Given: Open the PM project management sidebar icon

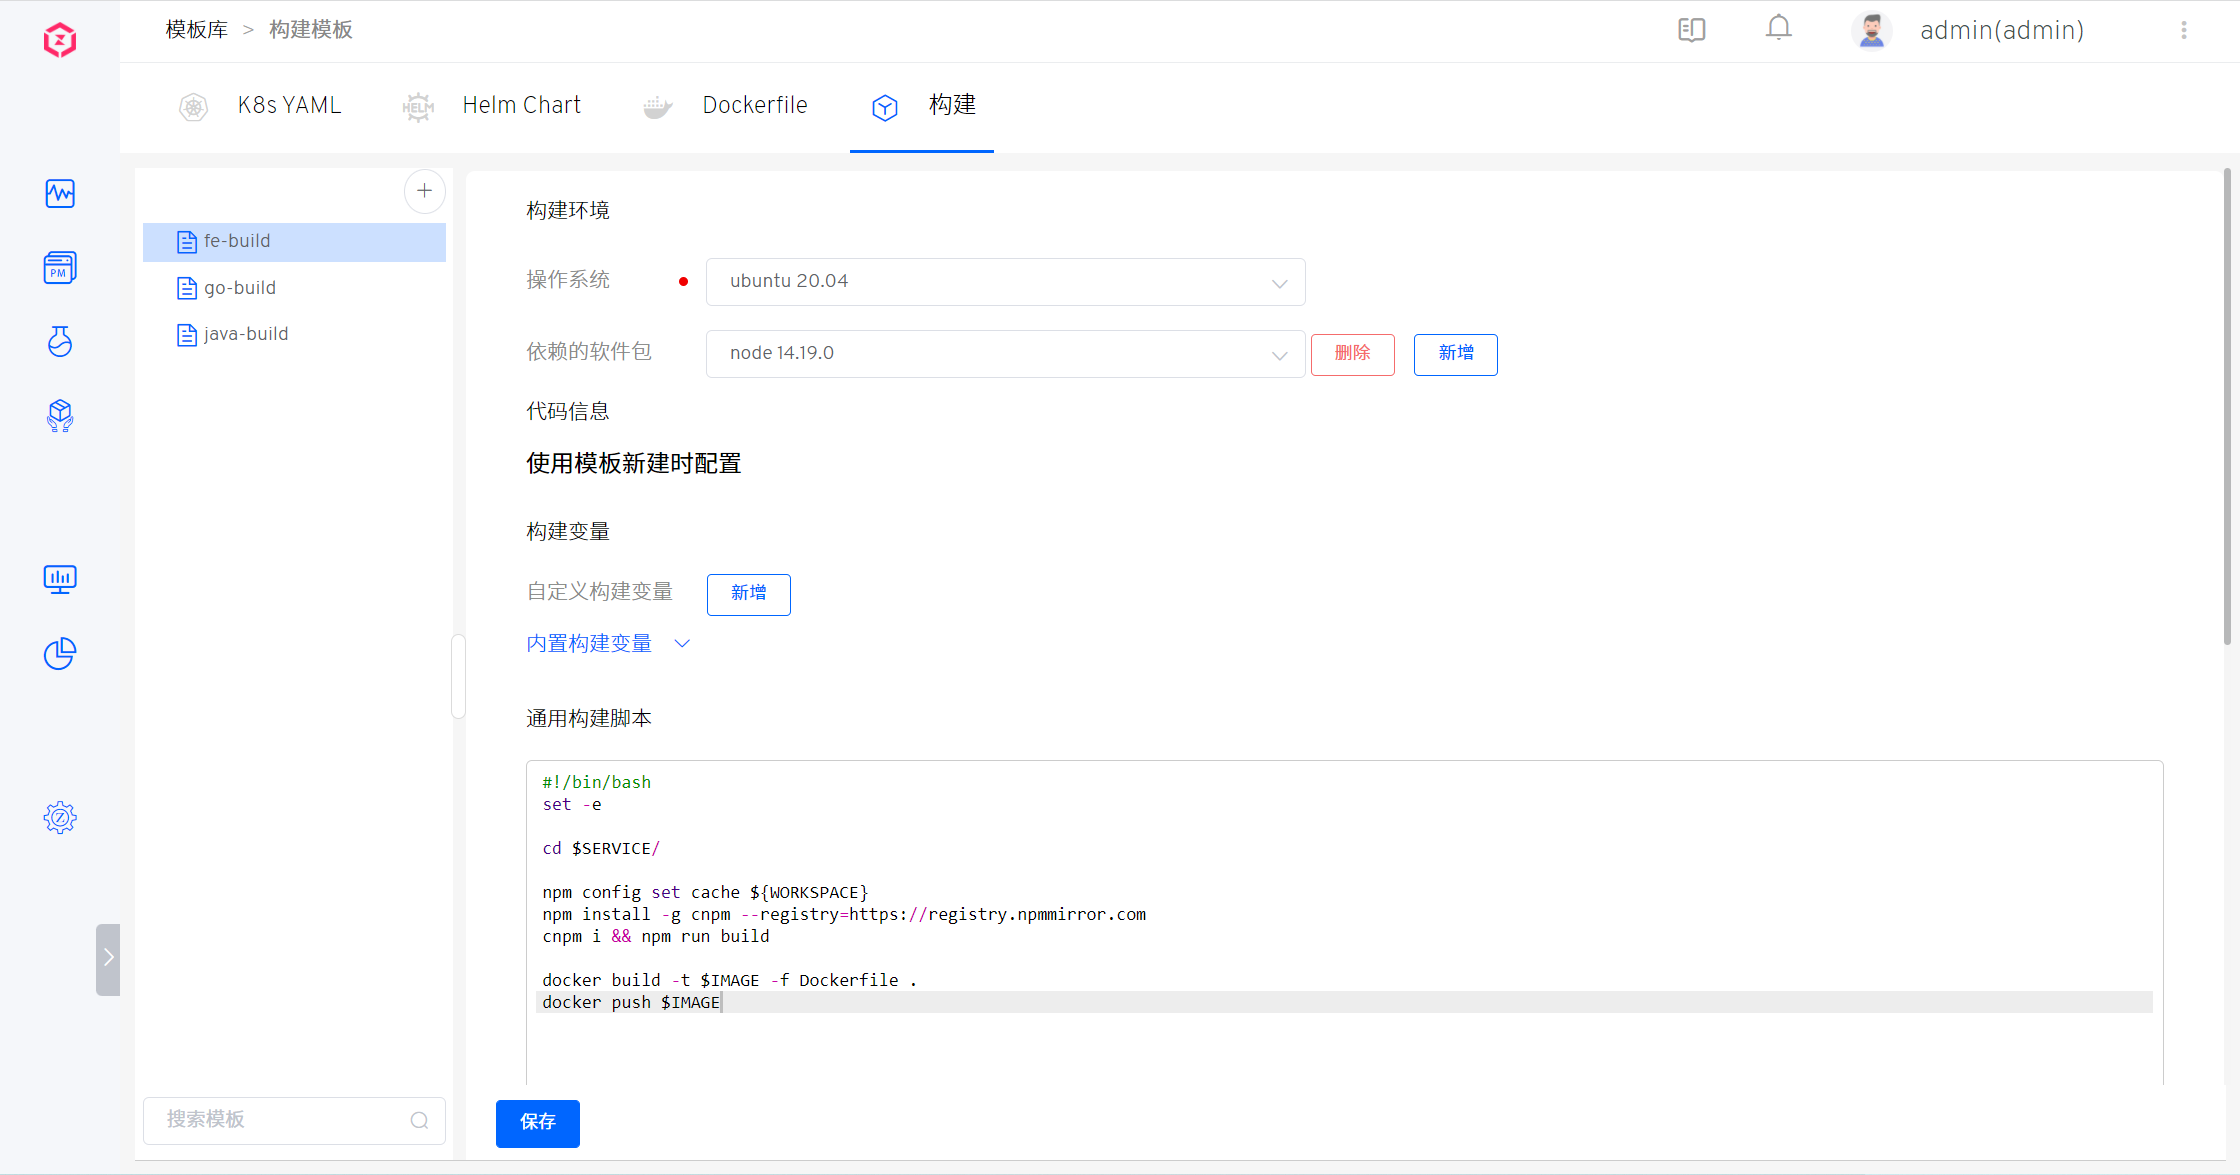Looking at the screenshot, I should tap(60, 268).
